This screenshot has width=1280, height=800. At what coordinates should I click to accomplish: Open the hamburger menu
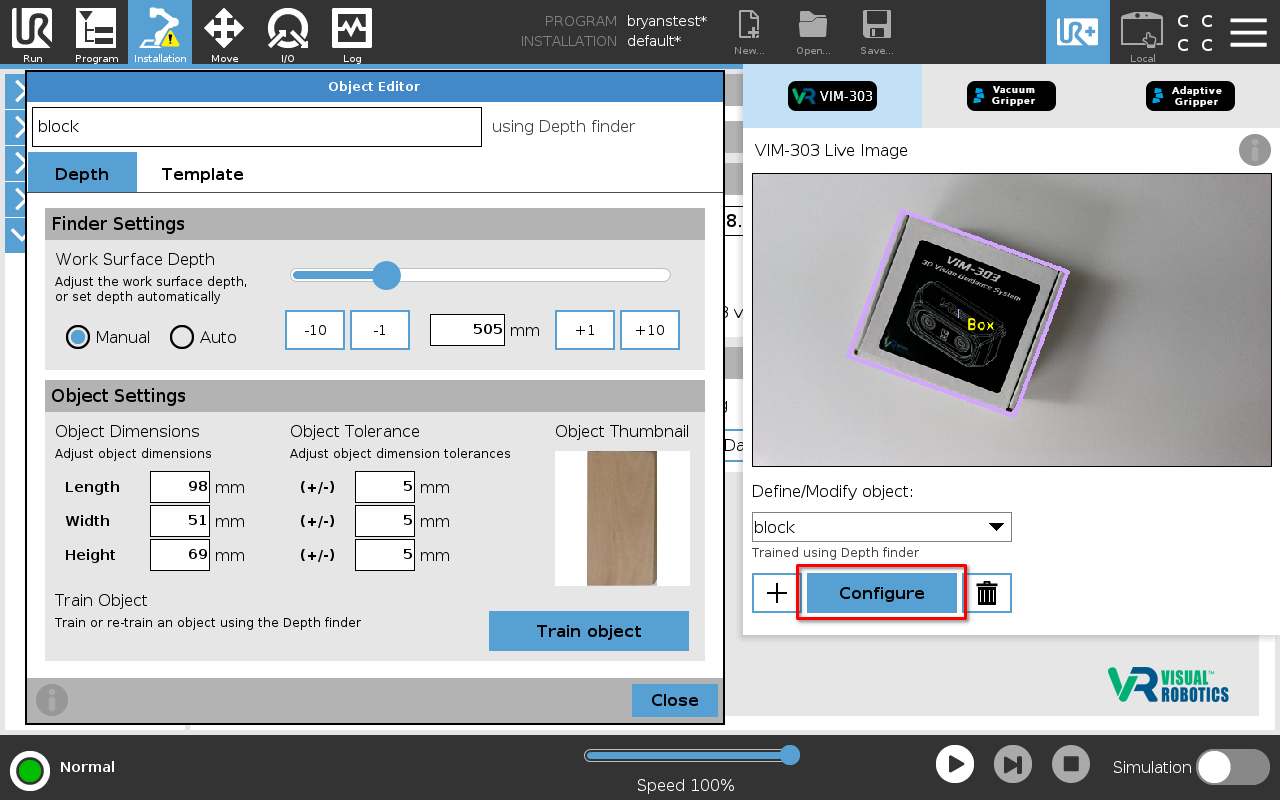point(1248,32)
